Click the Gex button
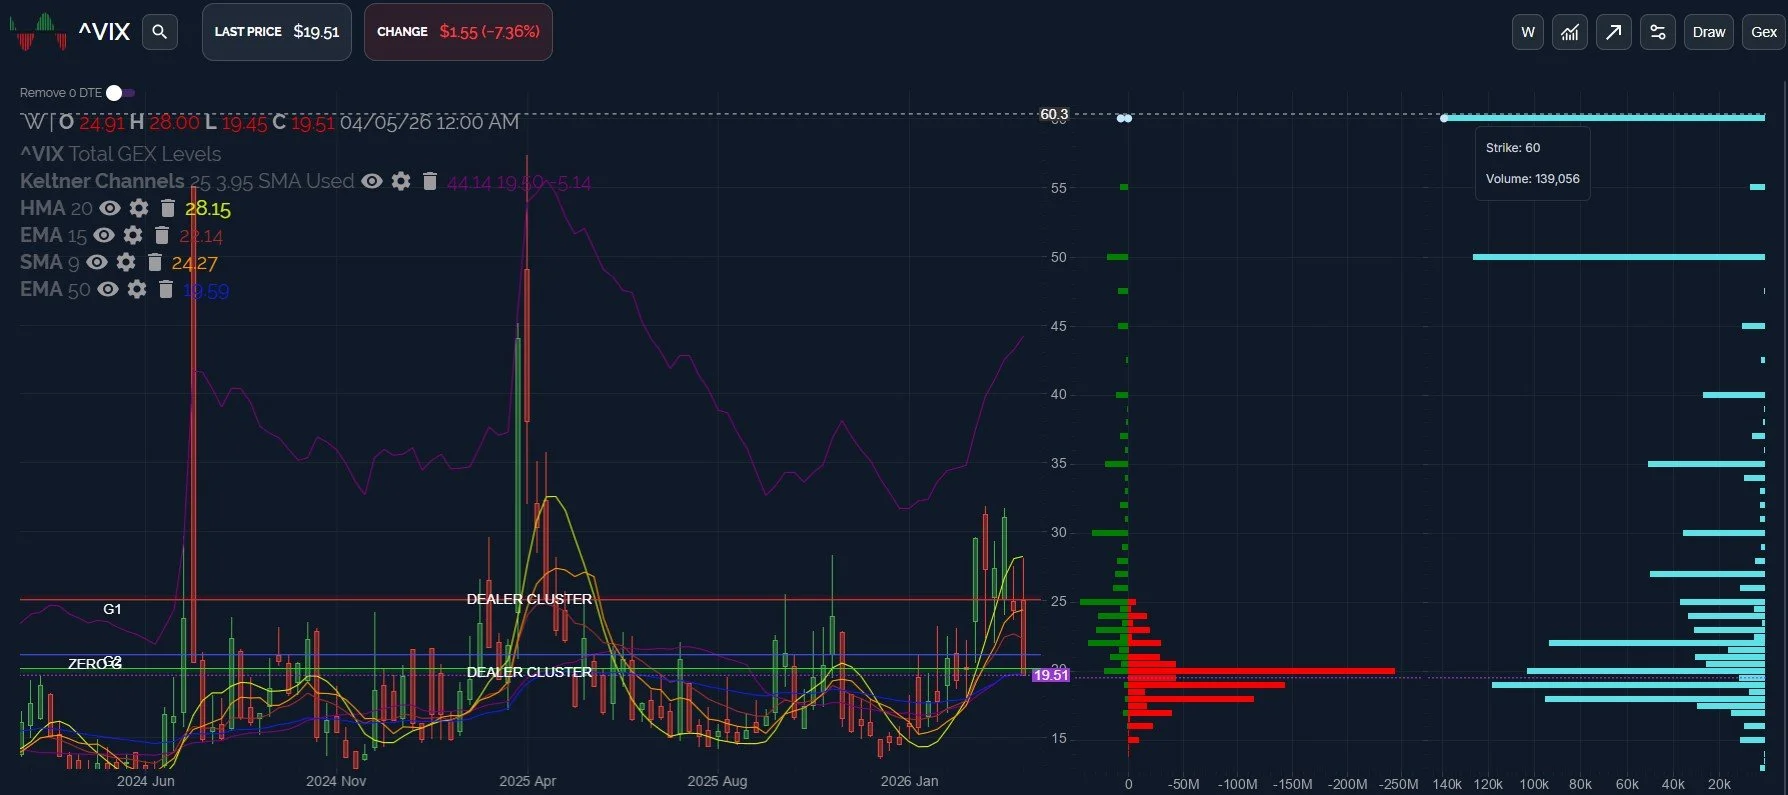 click(x=1764, y=32)
